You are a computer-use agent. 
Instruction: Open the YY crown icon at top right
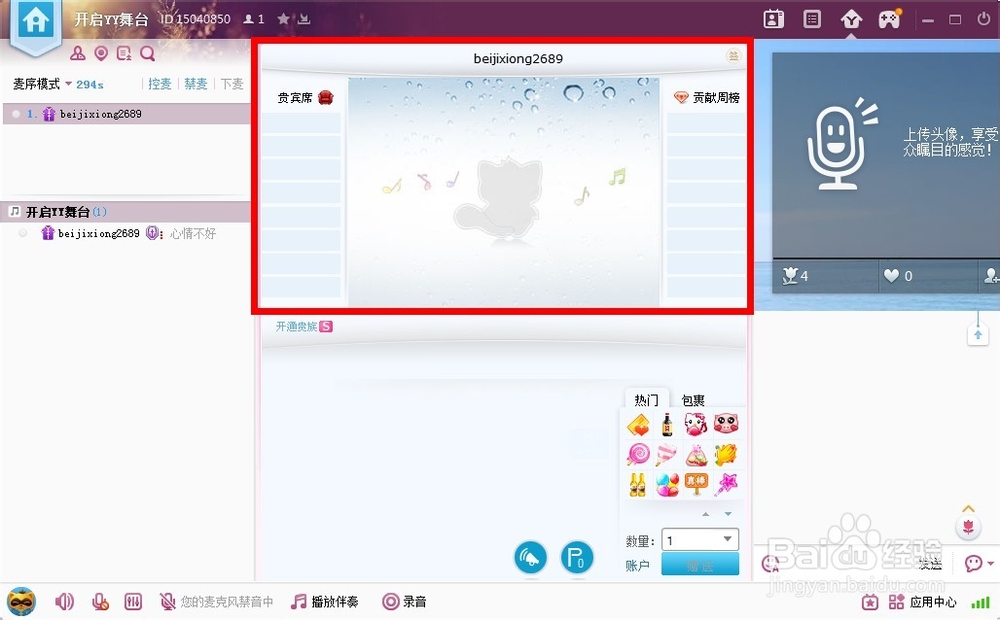pyautogui.click(x=851, y=19)
